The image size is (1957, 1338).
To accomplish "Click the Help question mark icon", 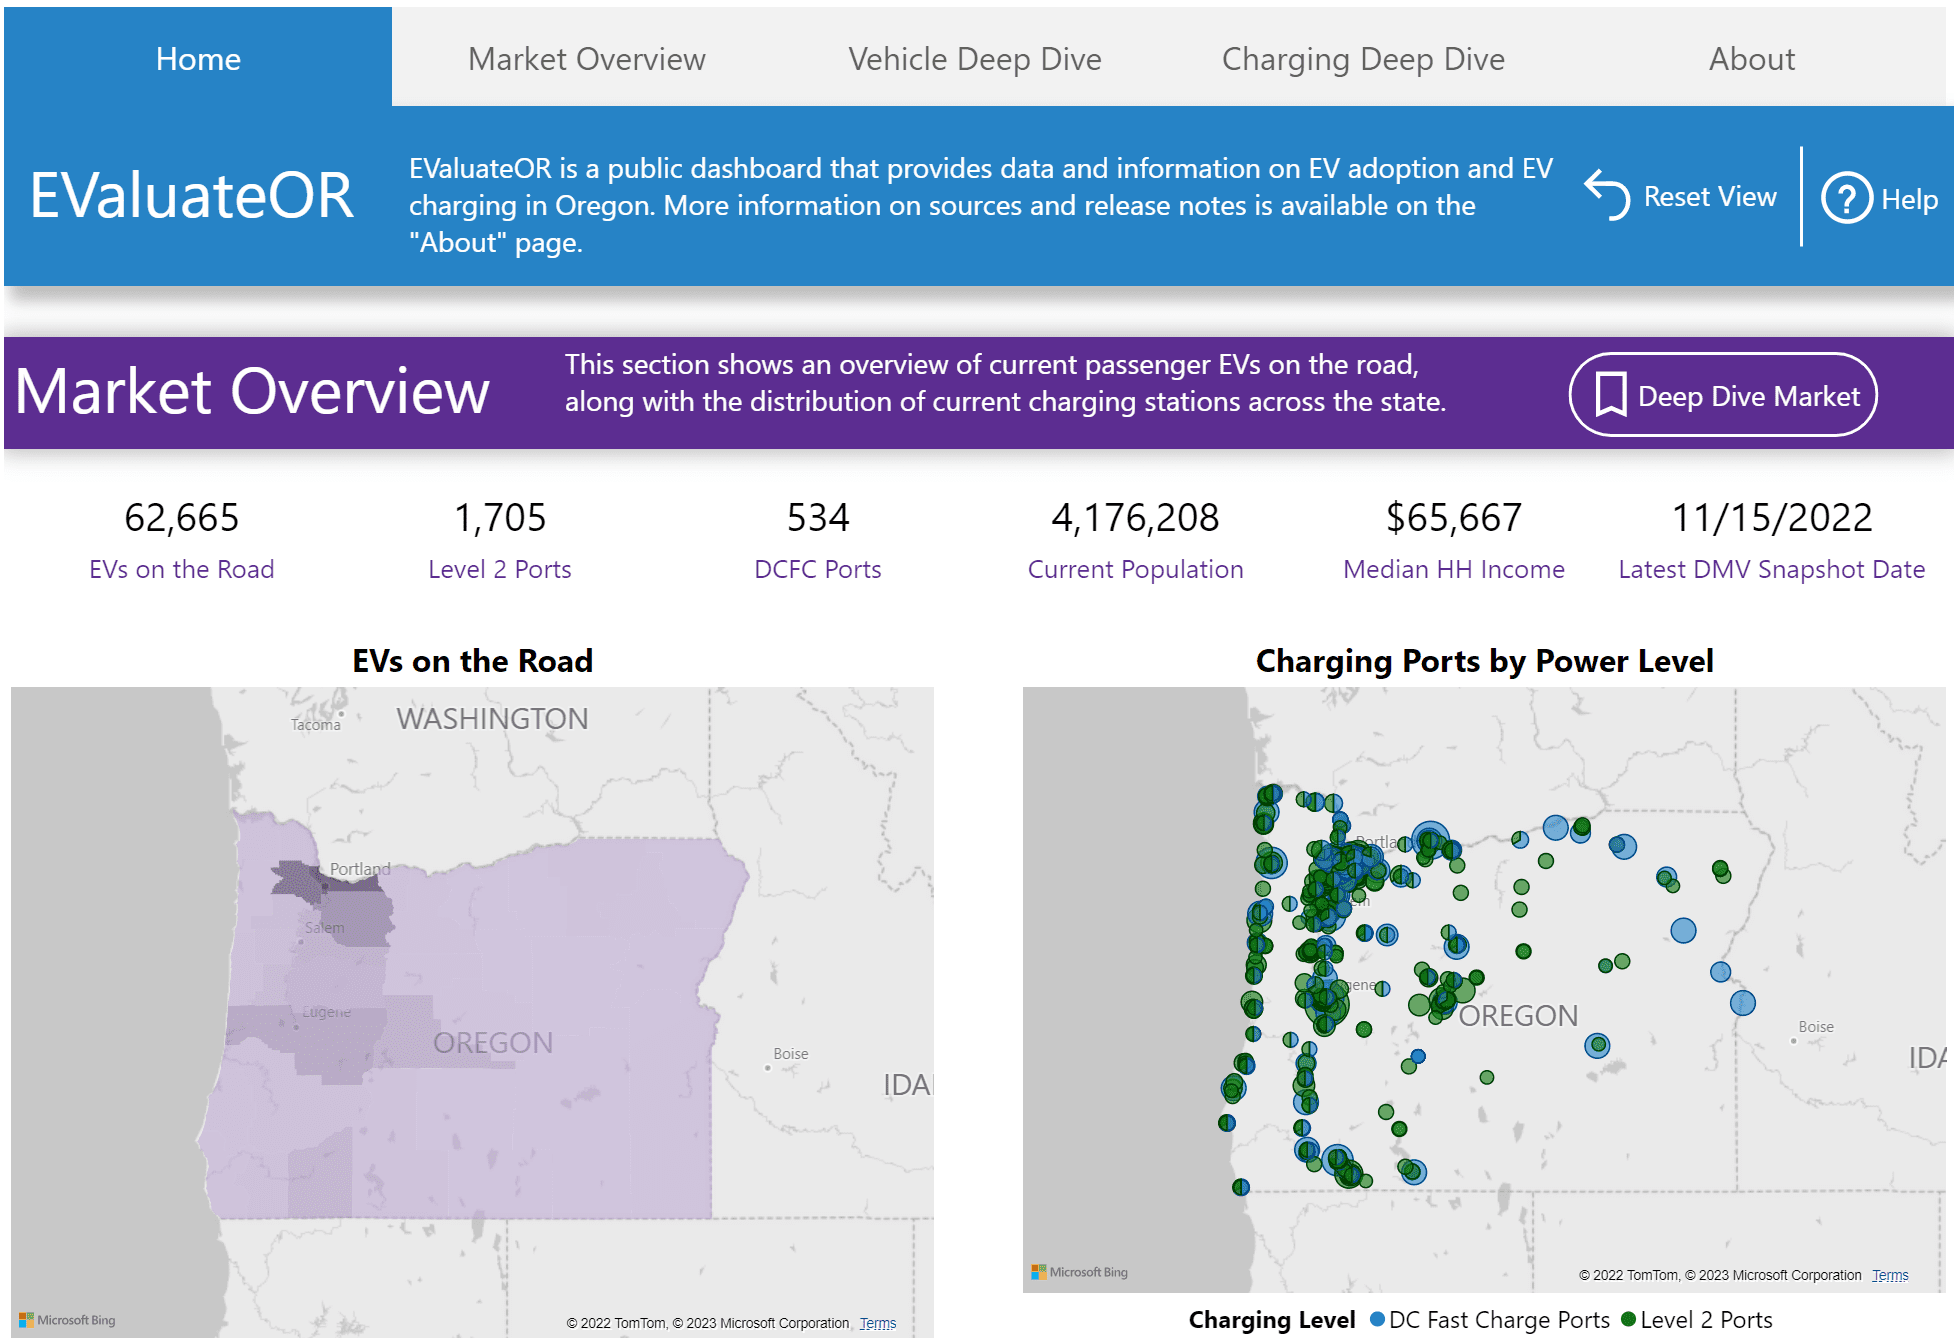I will [x=1846, y=198].
